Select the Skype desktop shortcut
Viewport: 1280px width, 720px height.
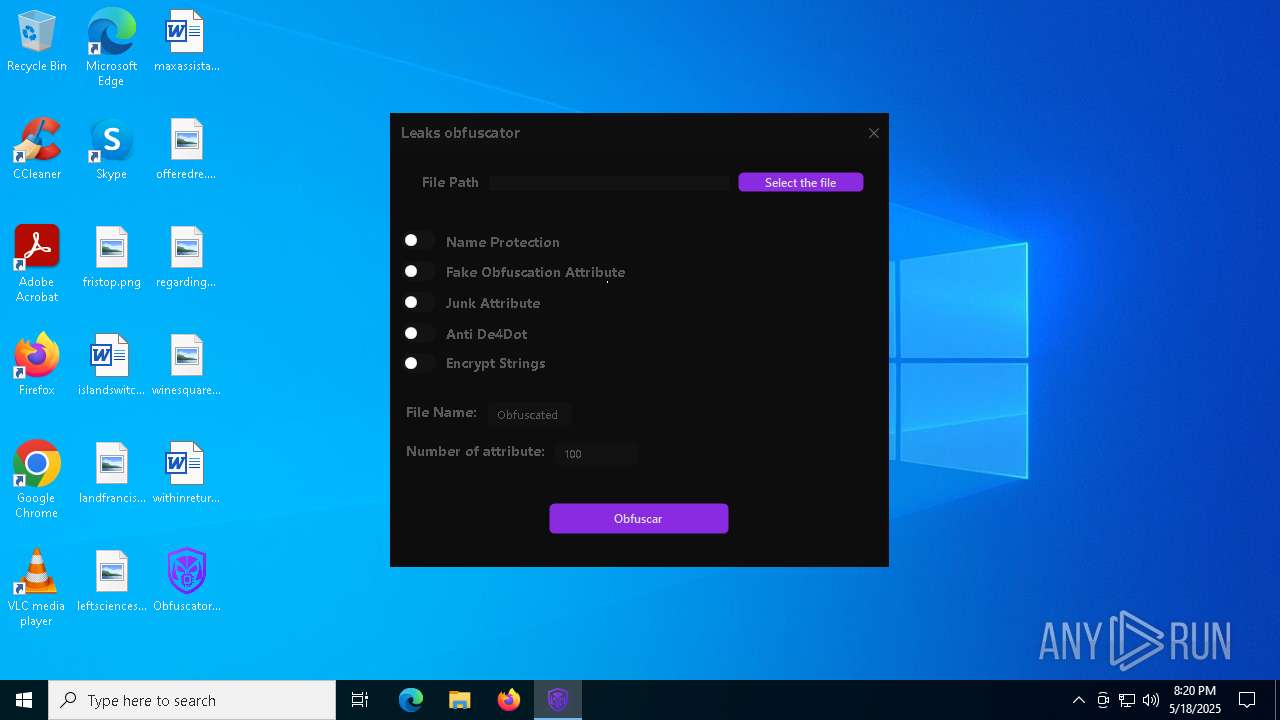pos(111,150)
